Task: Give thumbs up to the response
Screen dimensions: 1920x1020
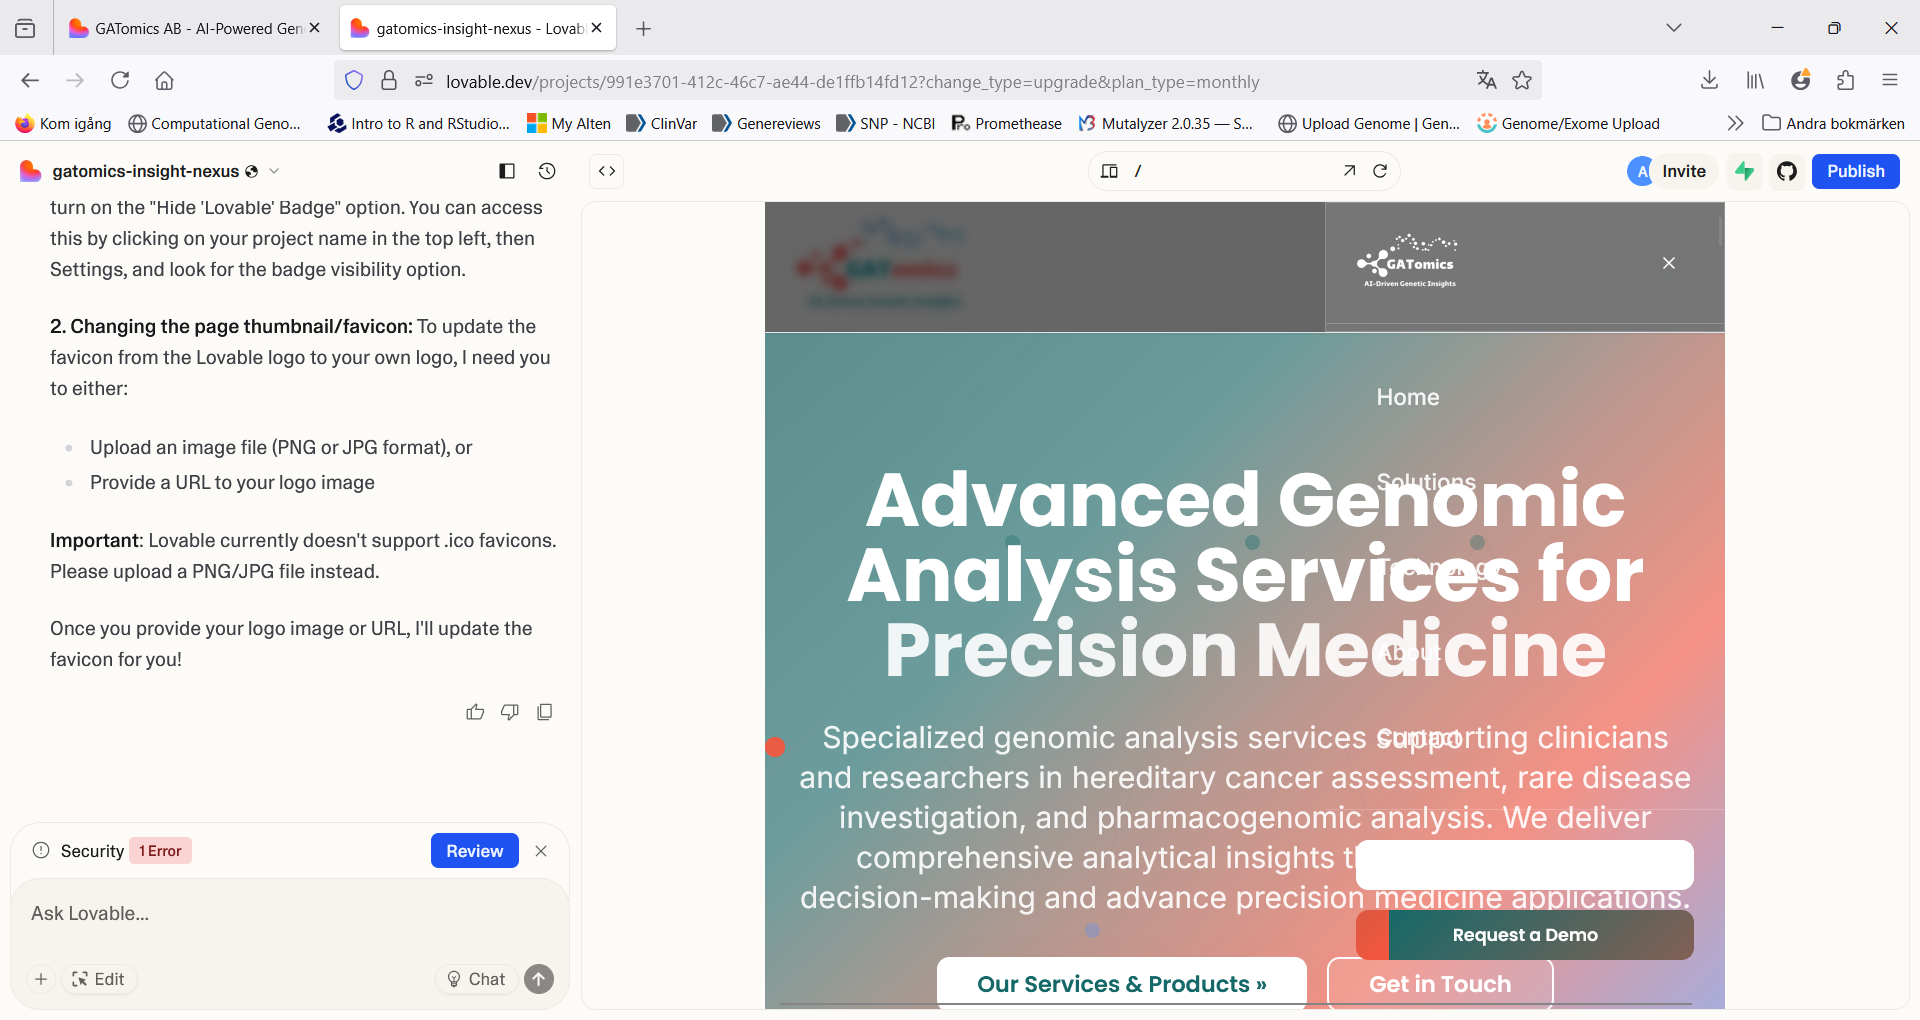Action: click(475, 712)
